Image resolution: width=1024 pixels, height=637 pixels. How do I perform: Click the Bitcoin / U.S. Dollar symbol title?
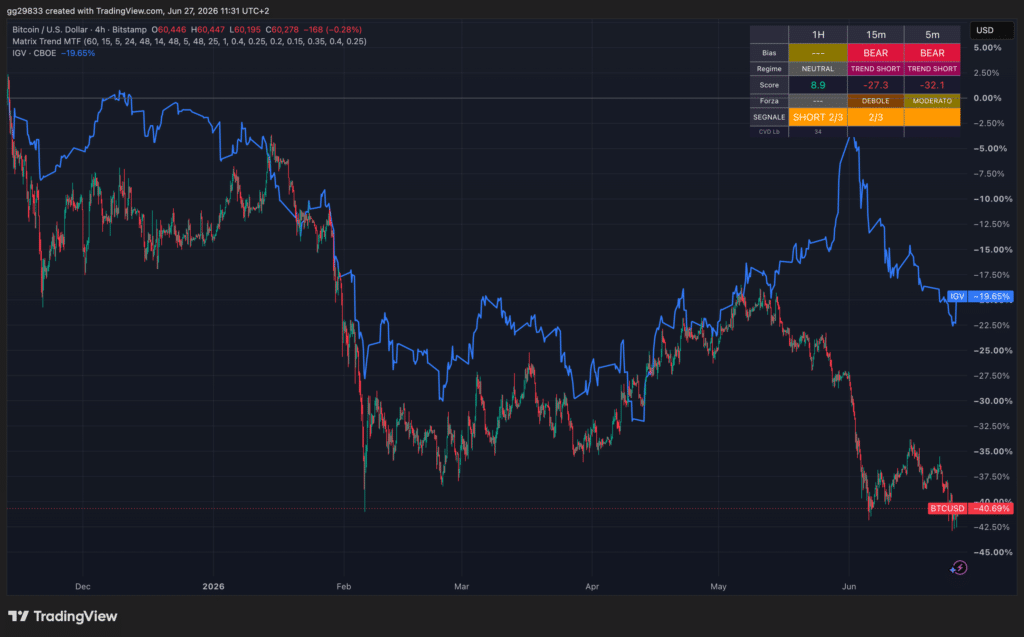click(79, 29)
